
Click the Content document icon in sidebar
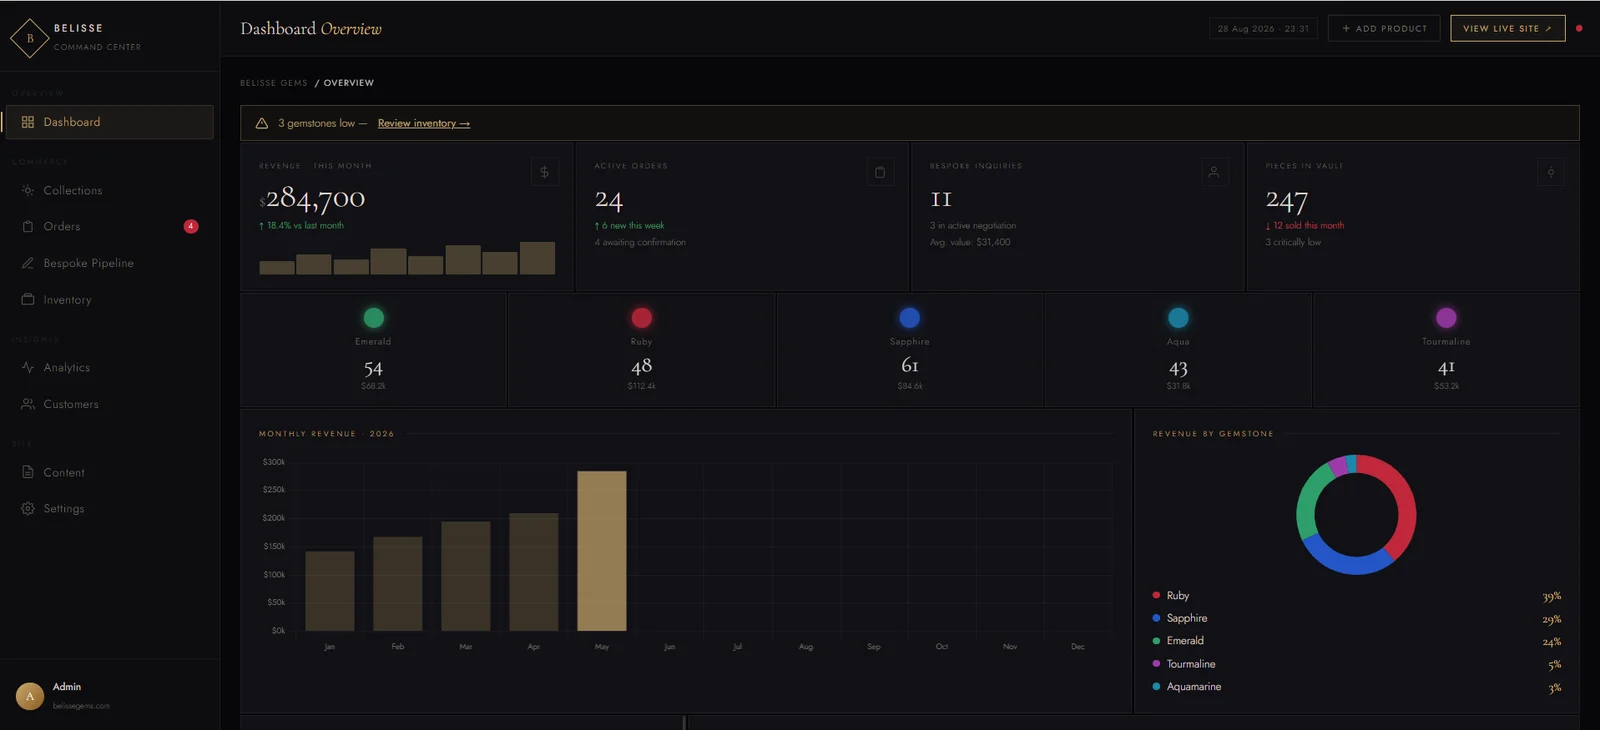[28, 472]
